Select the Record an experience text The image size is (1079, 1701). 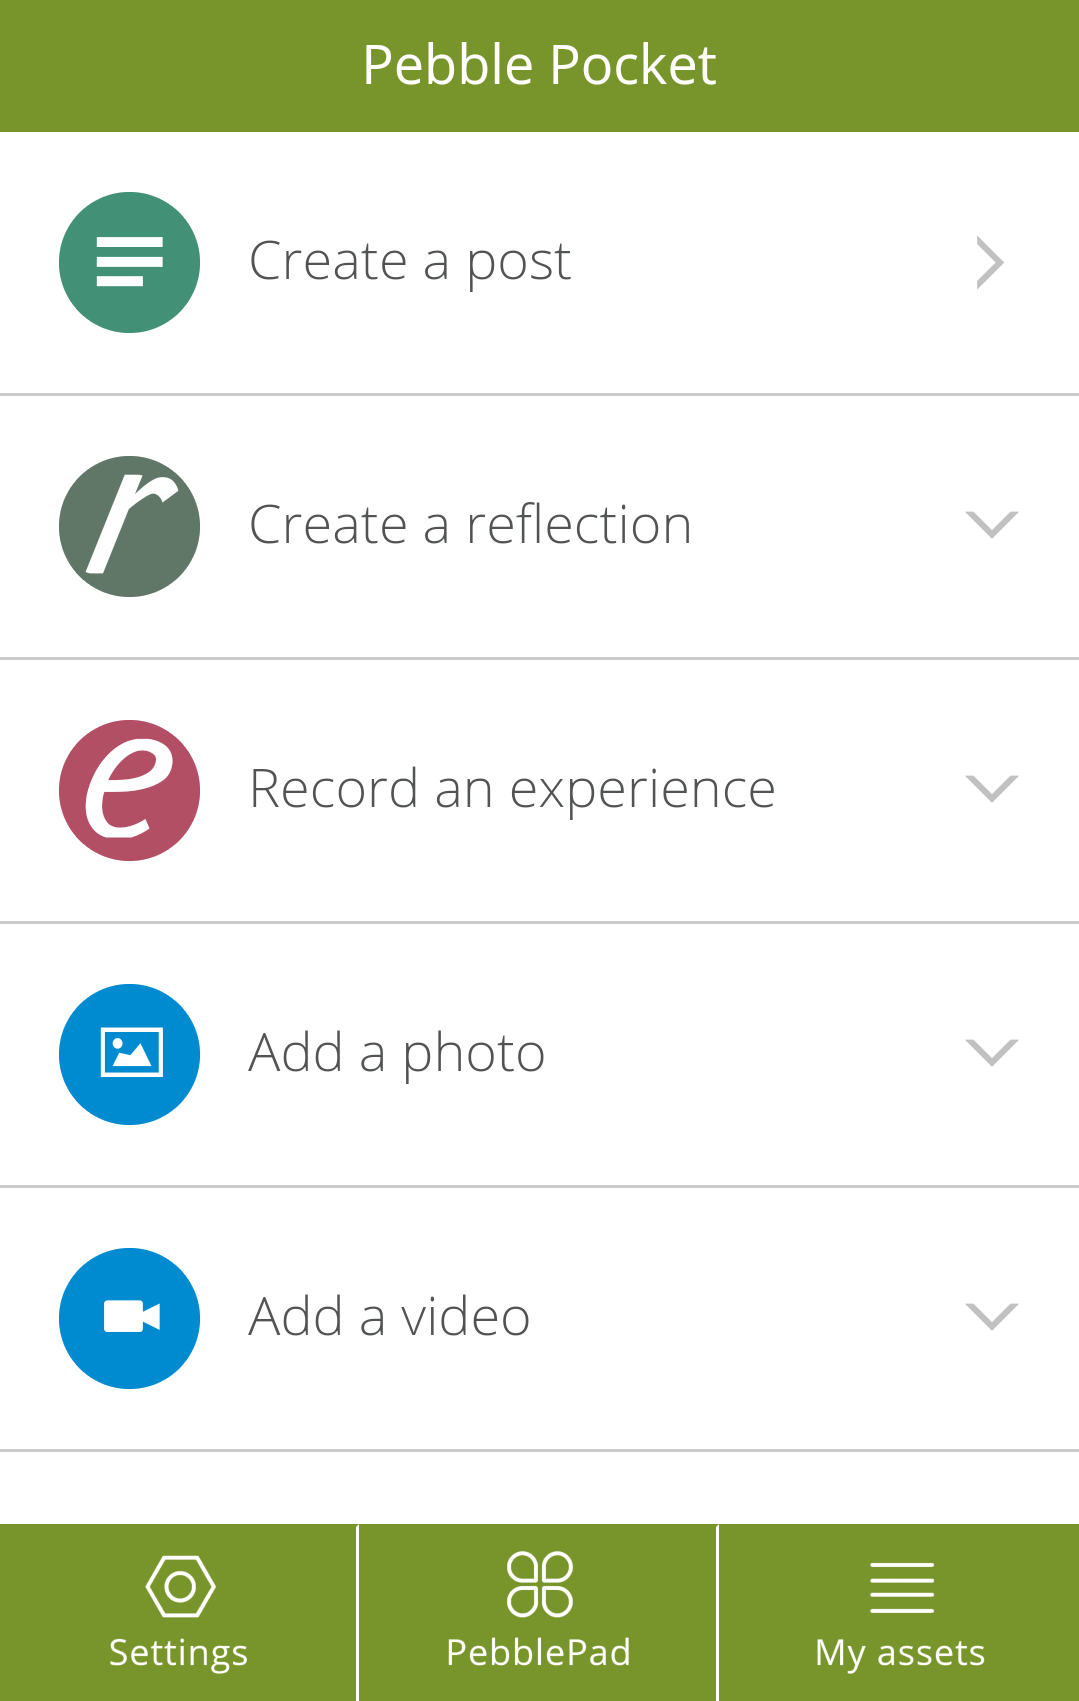coord(512,790)
